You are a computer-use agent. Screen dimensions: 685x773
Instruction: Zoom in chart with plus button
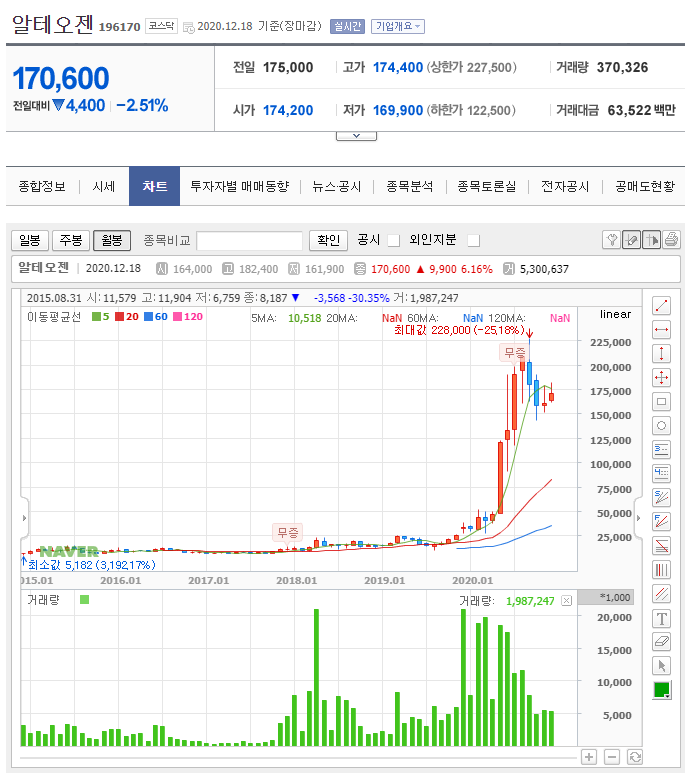pyautogui.click(x=589, y=757)
